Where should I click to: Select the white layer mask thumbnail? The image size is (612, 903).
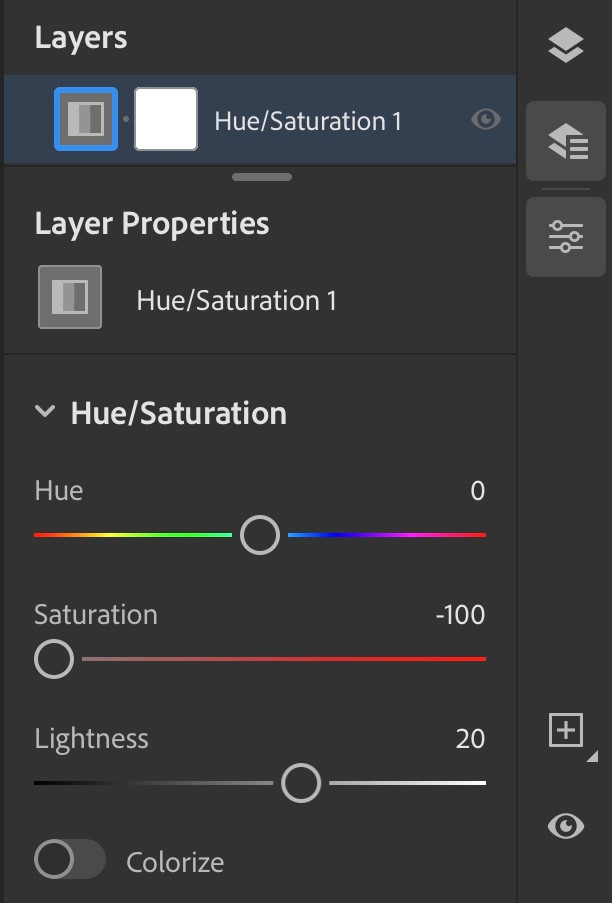[x=166, y=119]
